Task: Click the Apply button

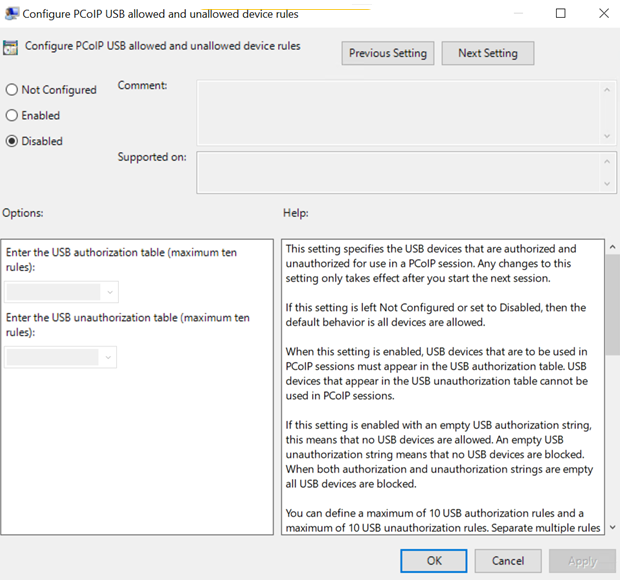Action: tap(582, 561)
